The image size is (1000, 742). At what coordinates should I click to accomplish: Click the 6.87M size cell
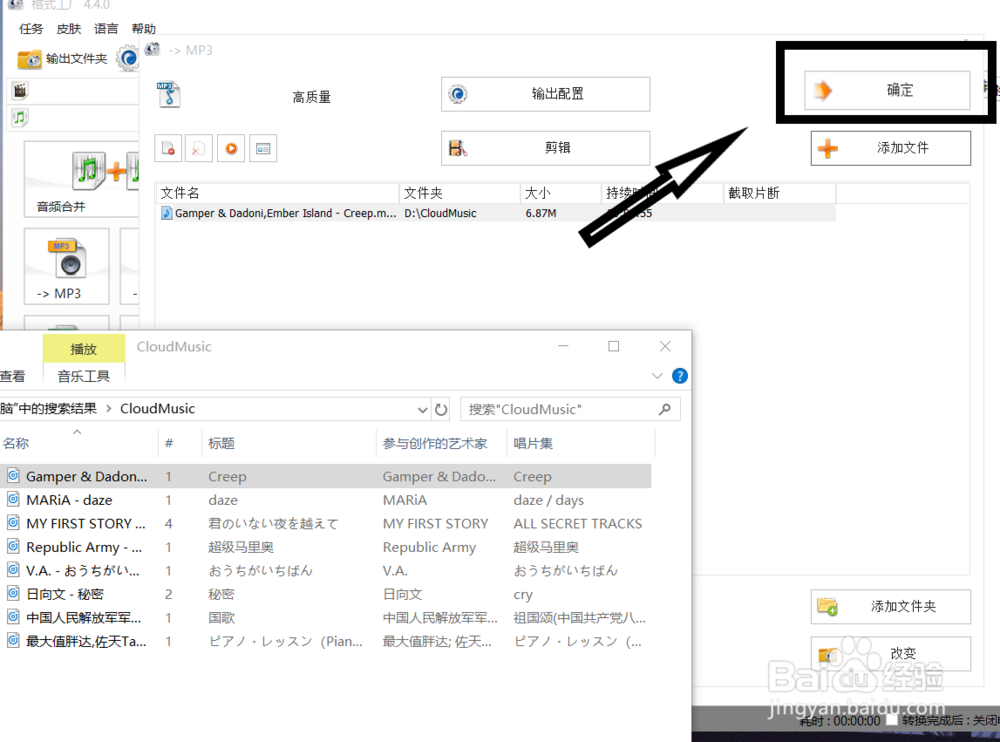click(541, 213)
